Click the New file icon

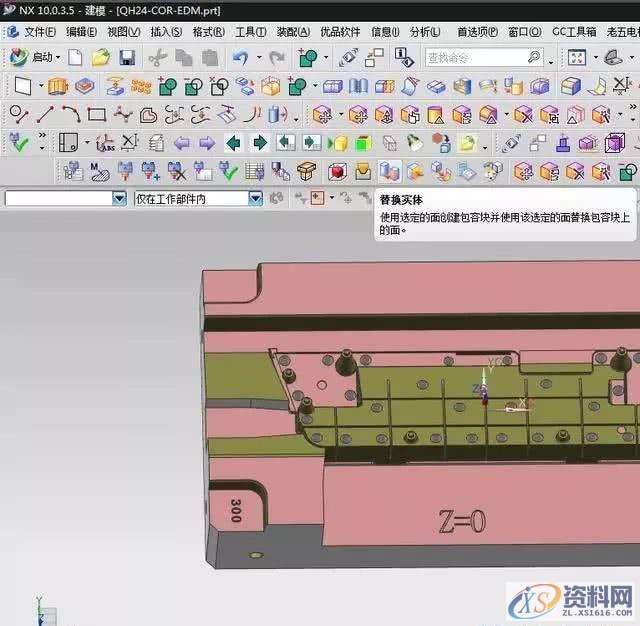pyautogui.click(x=75, y=58)
